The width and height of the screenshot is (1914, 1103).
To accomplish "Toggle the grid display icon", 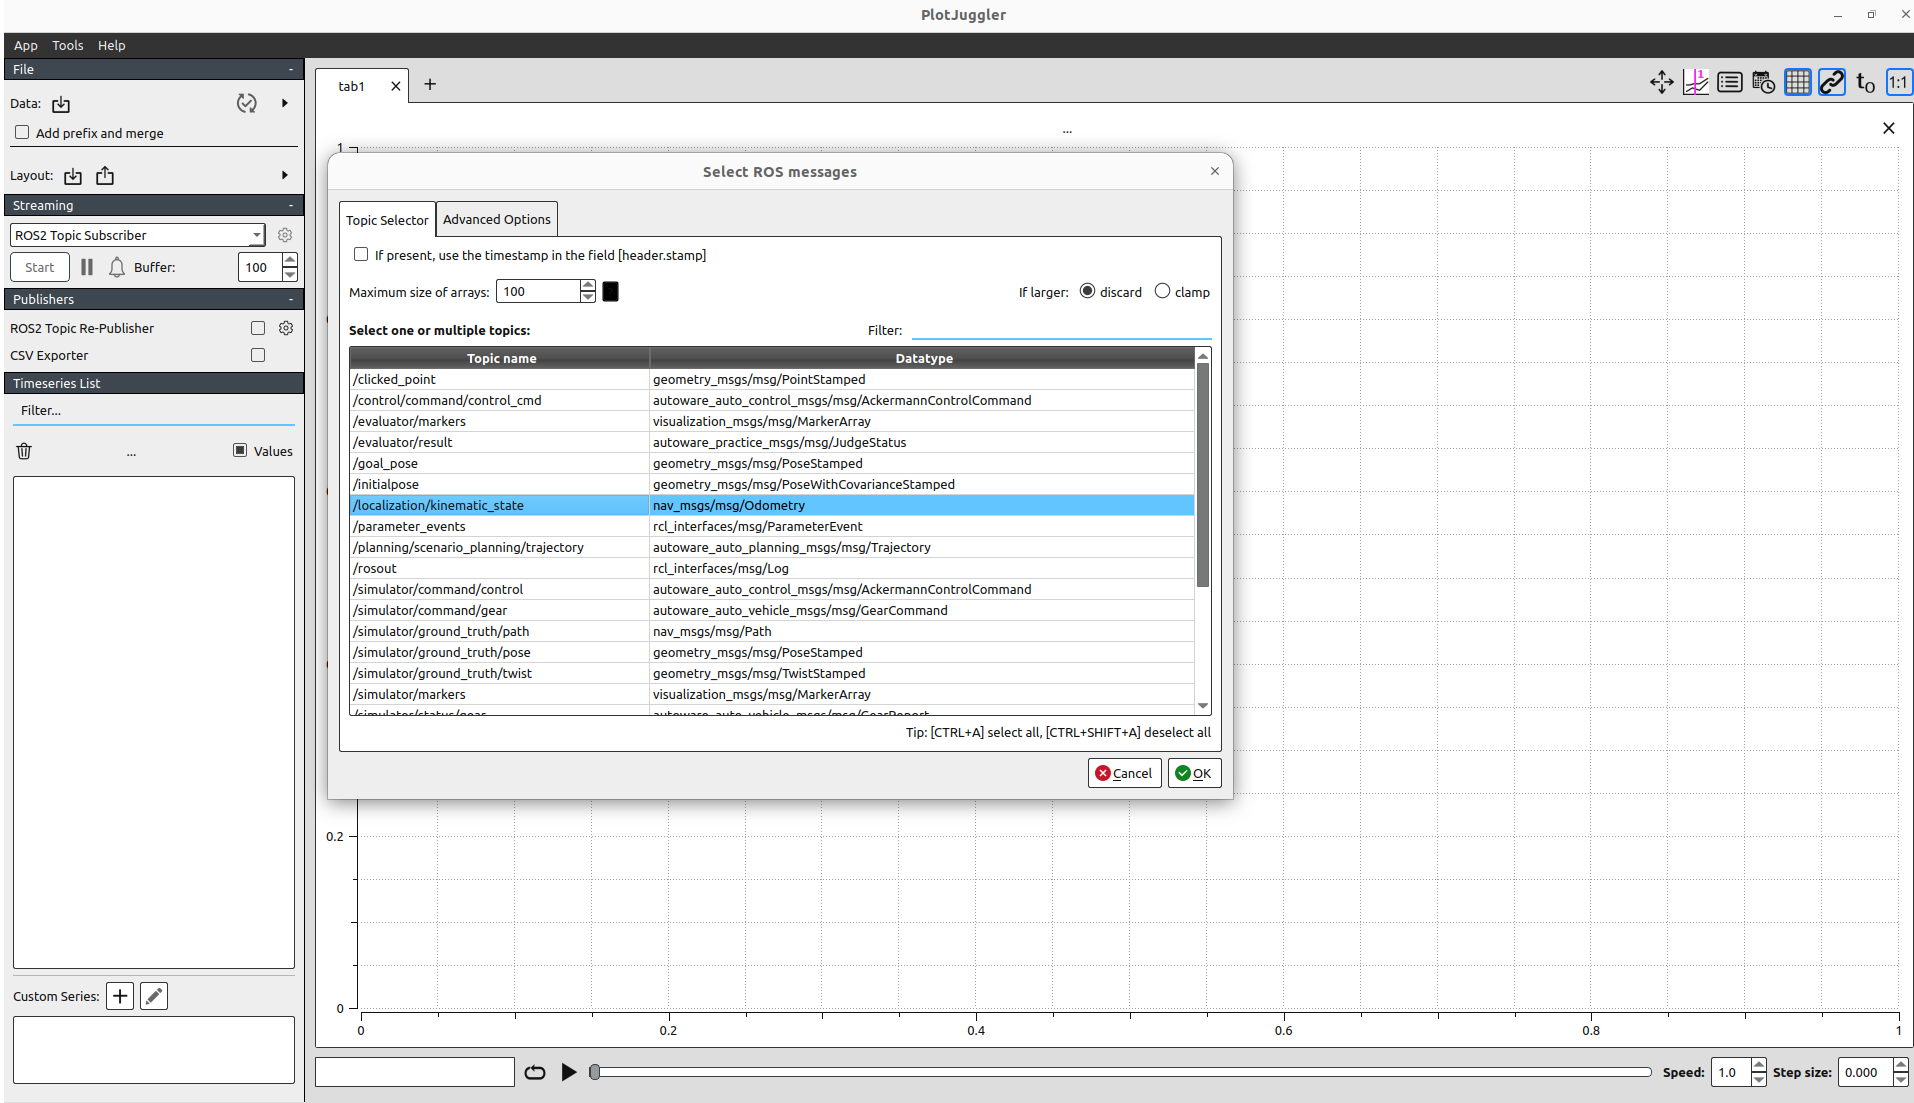I will (1797, 83).
